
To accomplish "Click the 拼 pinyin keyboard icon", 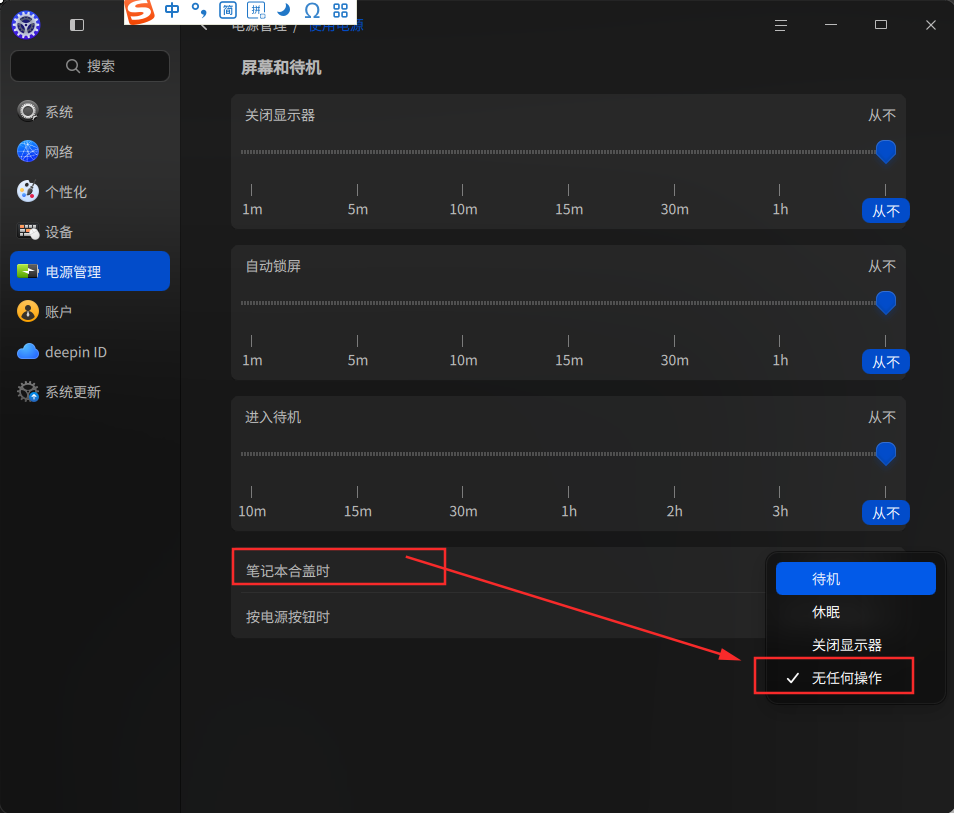I will [256, 10].
